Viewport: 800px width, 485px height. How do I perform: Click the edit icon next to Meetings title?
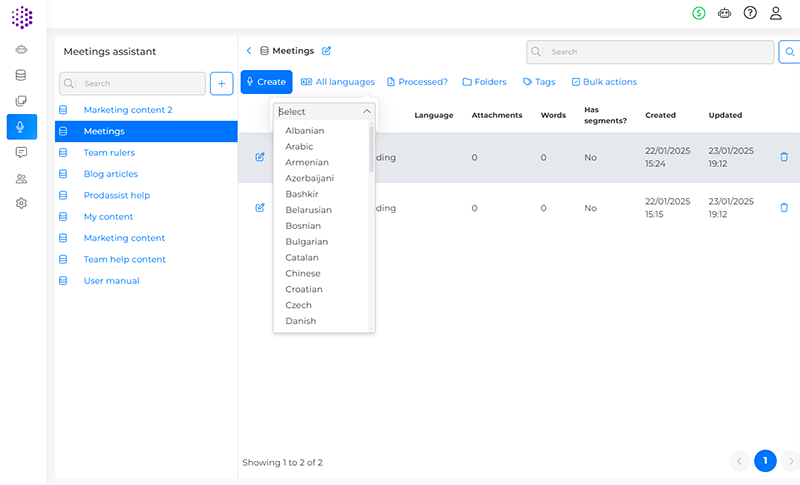[x=327, y=51]
